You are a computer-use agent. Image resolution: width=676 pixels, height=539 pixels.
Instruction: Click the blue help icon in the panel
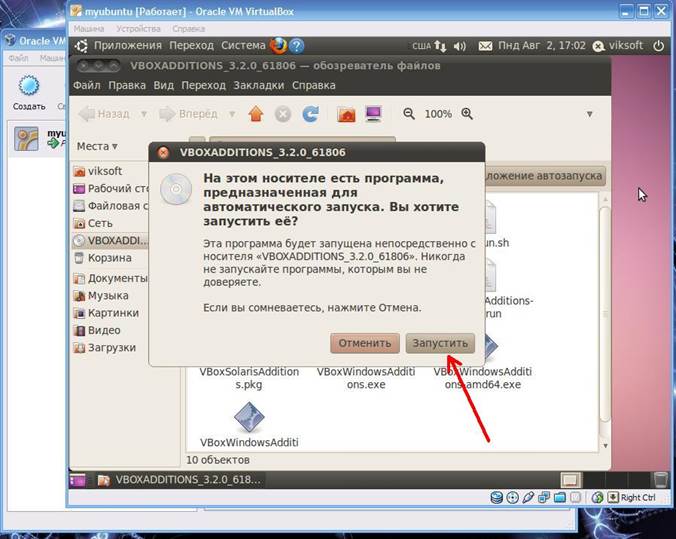[296, 46]
